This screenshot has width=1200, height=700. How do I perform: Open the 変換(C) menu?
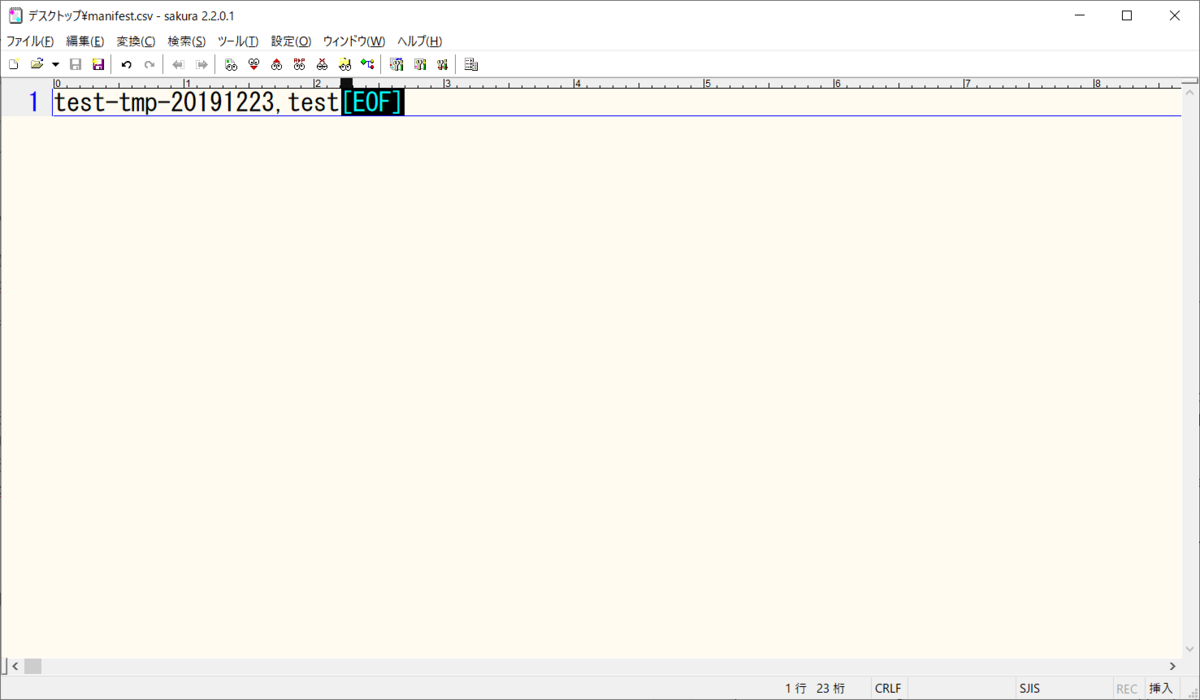(136, 41)
